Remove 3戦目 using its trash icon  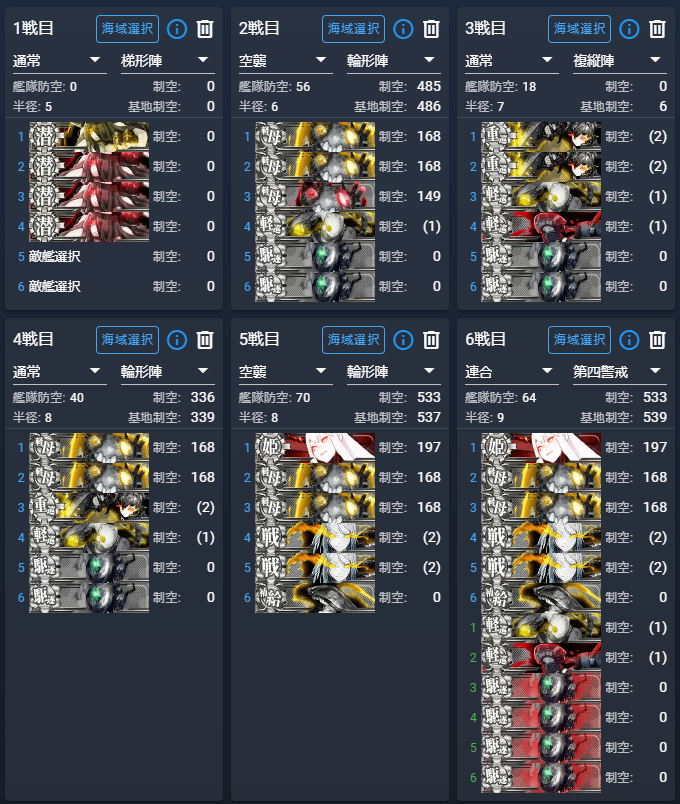pyautogui.click(x=657, y=29)
